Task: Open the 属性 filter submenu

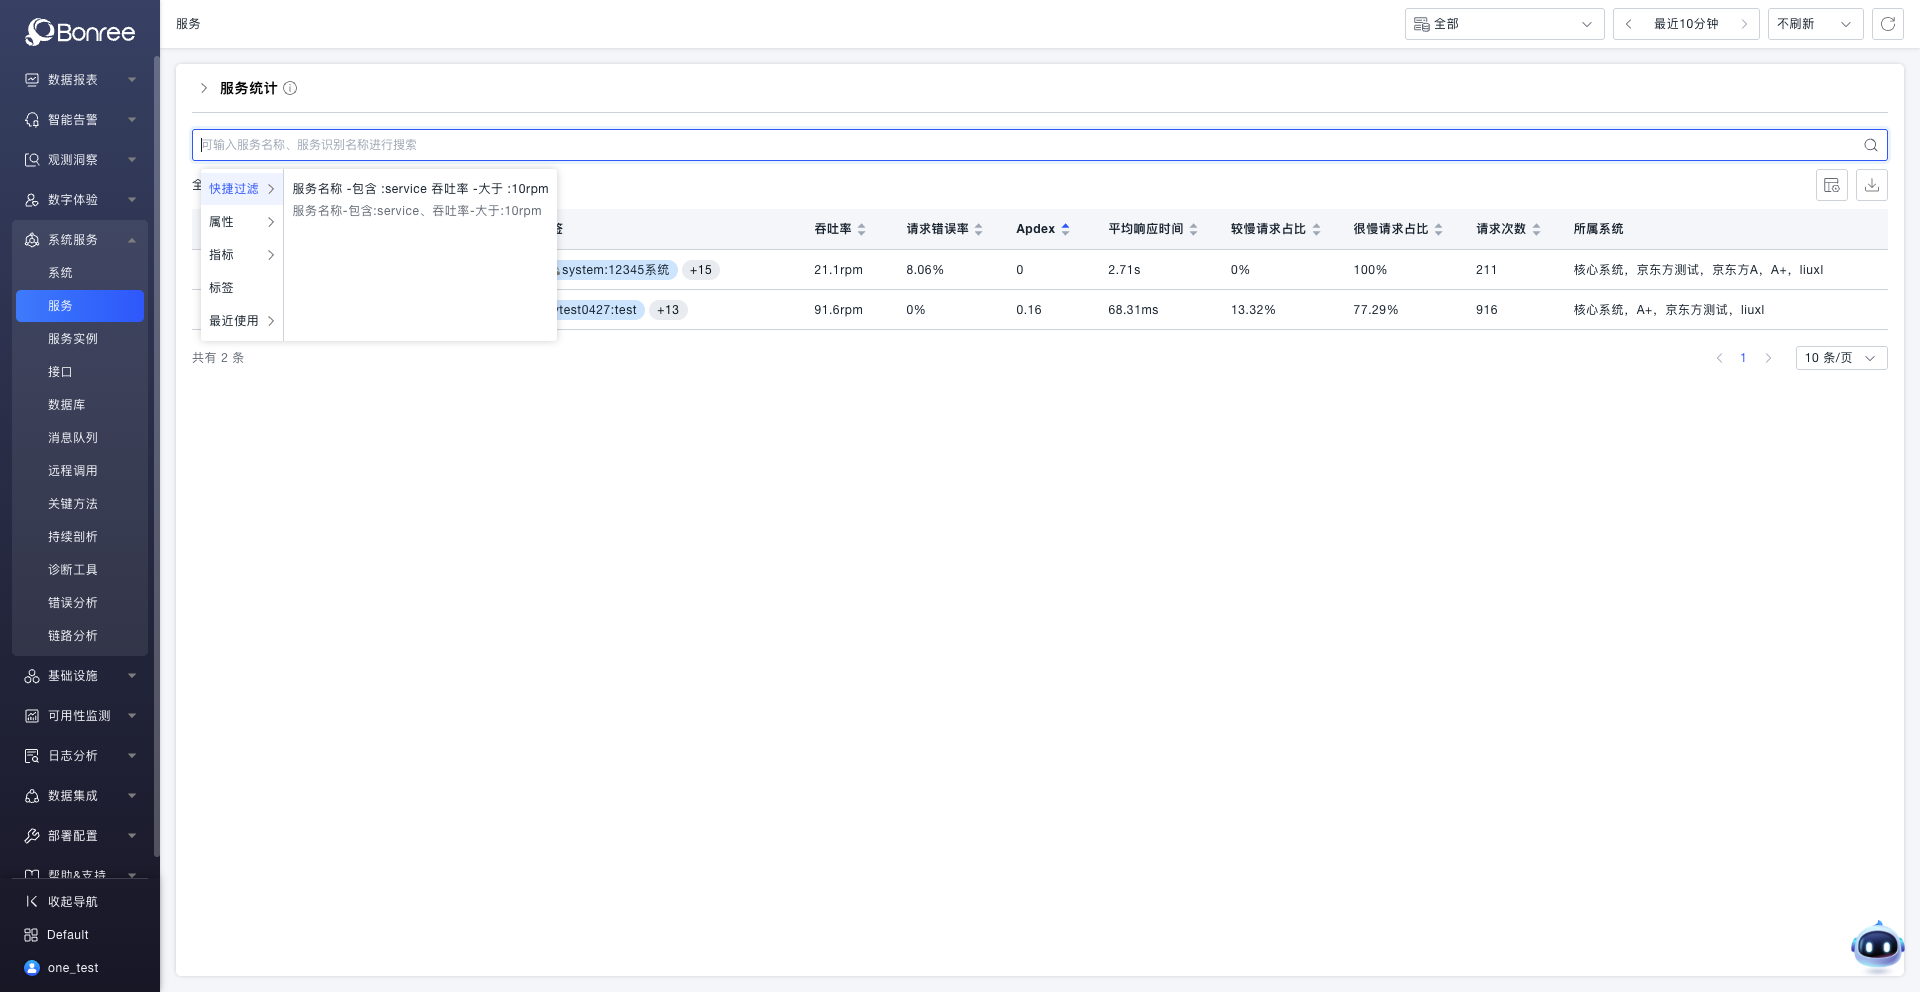Action: pos(241,222)
